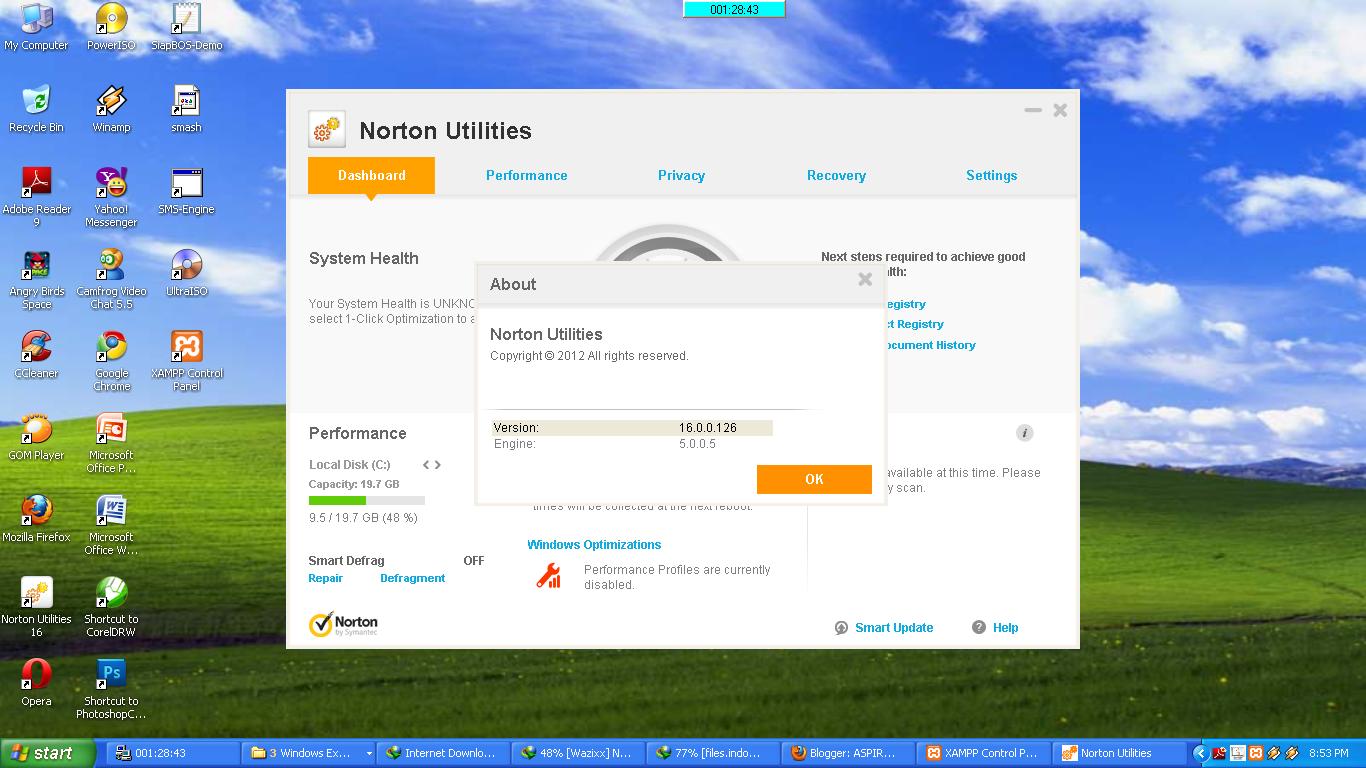Select the smash desktop shortcut
The image size is (1366, 768).
pyautogui.click(x=186, y=109)
